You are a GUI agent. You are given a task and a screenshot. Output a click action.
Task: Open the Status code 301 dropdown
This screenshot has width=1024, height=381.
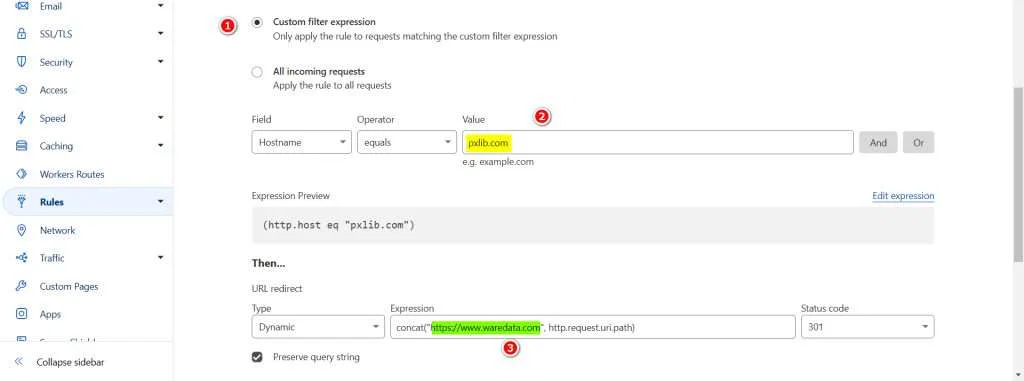coord(867,327)
